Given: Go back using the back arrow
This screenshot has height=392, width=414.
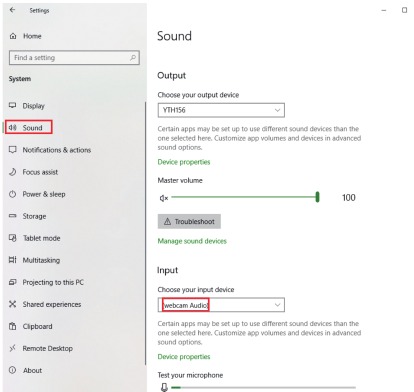Looking at the screenshot, I should pos(12,10).
